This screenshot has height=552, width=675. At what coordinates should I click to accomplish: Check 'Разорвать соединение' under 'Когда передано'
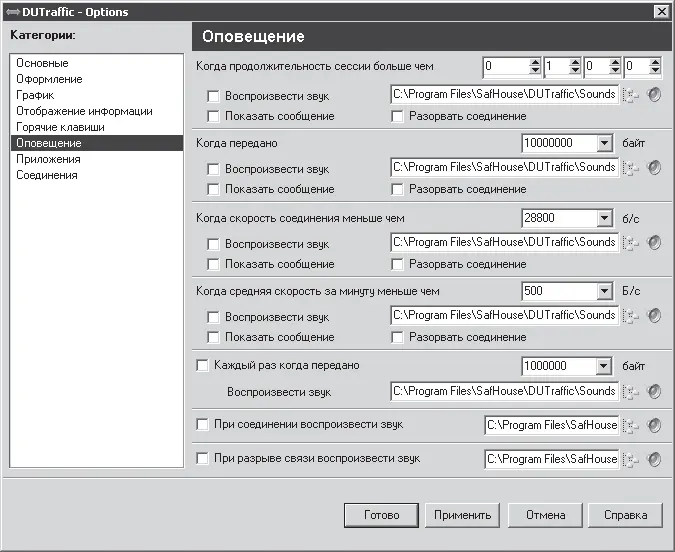397,189
